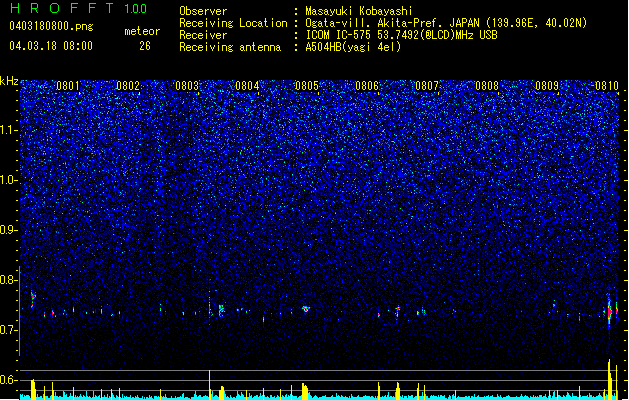This screenshot has height=400, width=629.
Task: Click the 0809 time marker
Action: click(x=547, y=86)
